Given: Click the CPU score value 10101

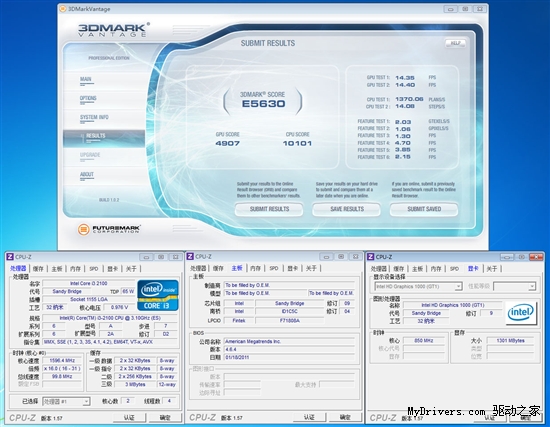Looking at the screenshot, I should [297, 143].
